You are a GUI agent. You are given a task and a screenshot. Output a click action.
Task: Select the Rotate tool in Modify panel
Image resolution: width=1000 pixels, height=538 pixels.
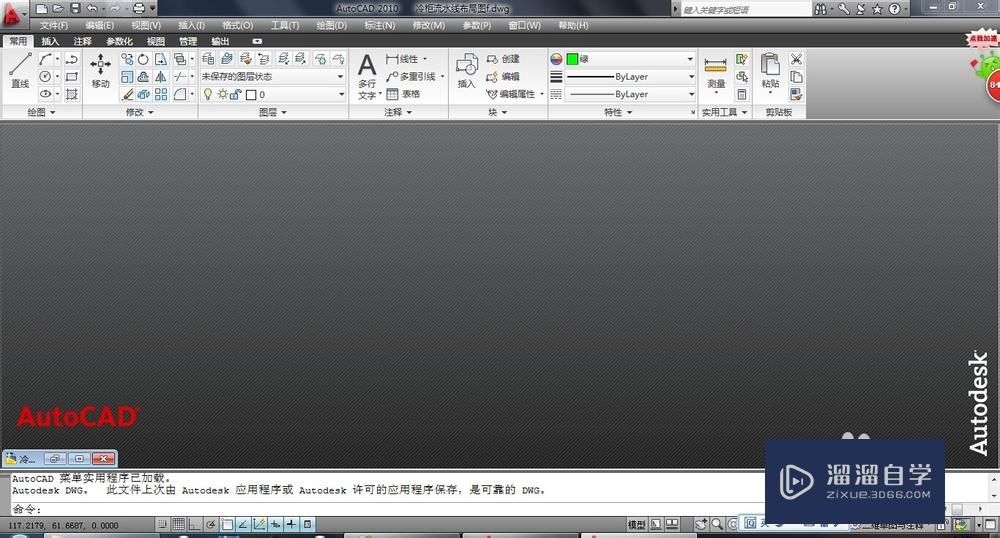pyautogui.click(x=143, y=59)
